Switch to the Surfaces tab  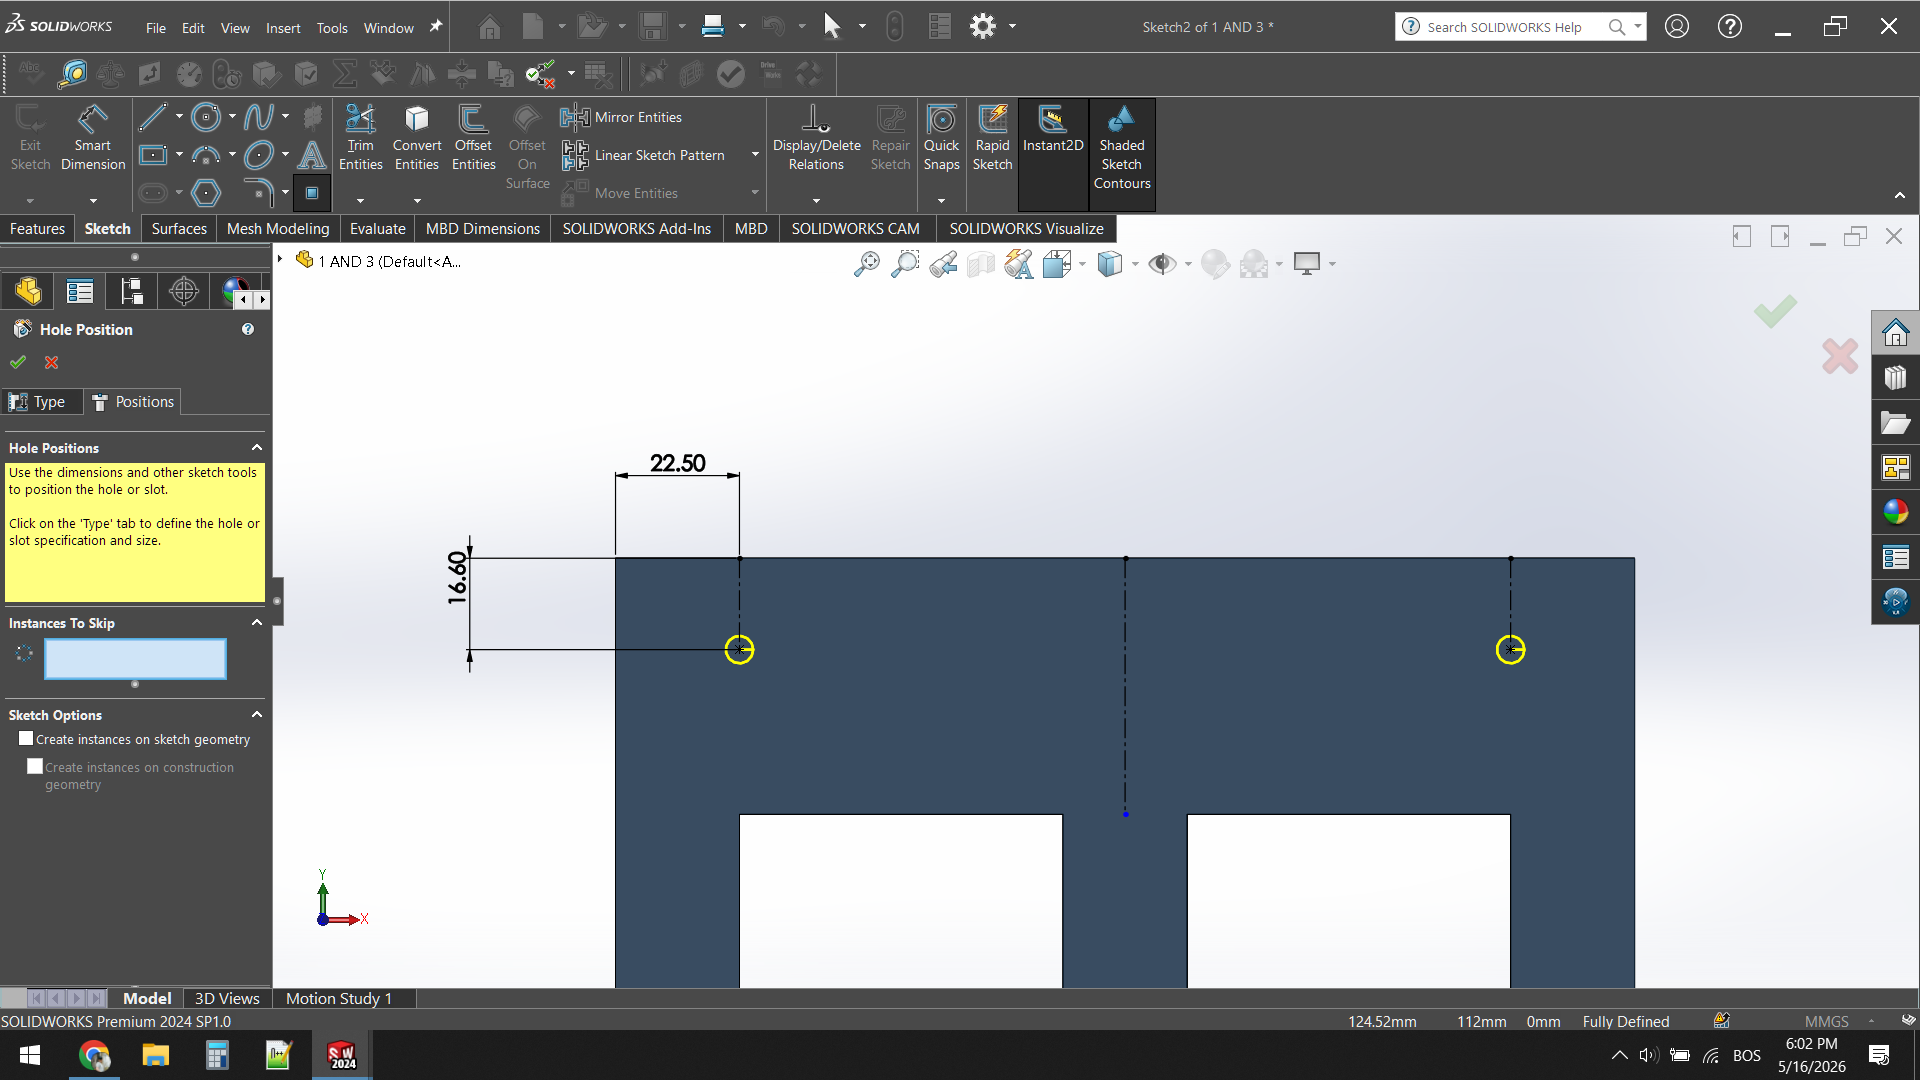point(179,229)
